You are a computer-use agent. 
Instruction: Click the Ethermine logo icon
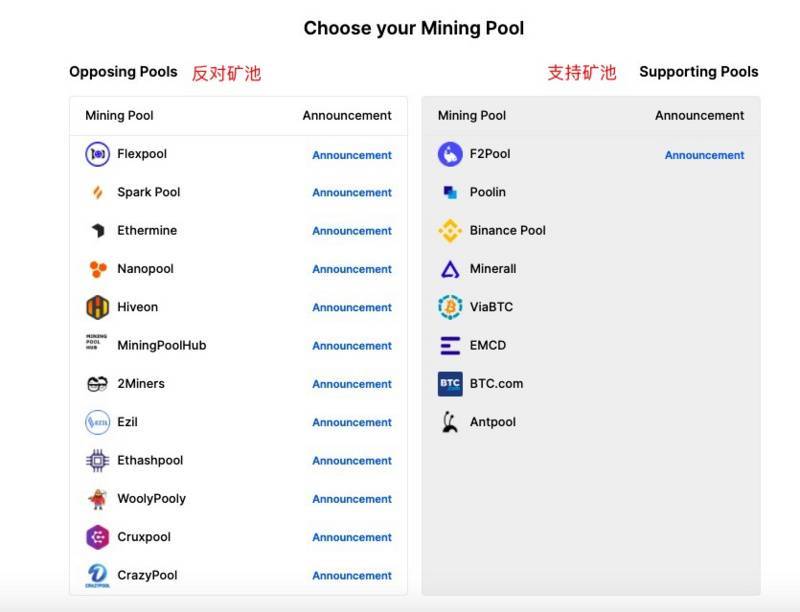tap(96, 230)
